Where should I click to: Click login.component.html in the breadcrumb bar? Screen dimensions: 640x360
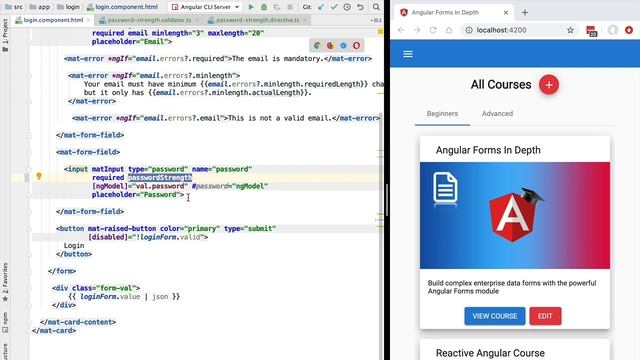pyautogui.click(x=122, y=7)
